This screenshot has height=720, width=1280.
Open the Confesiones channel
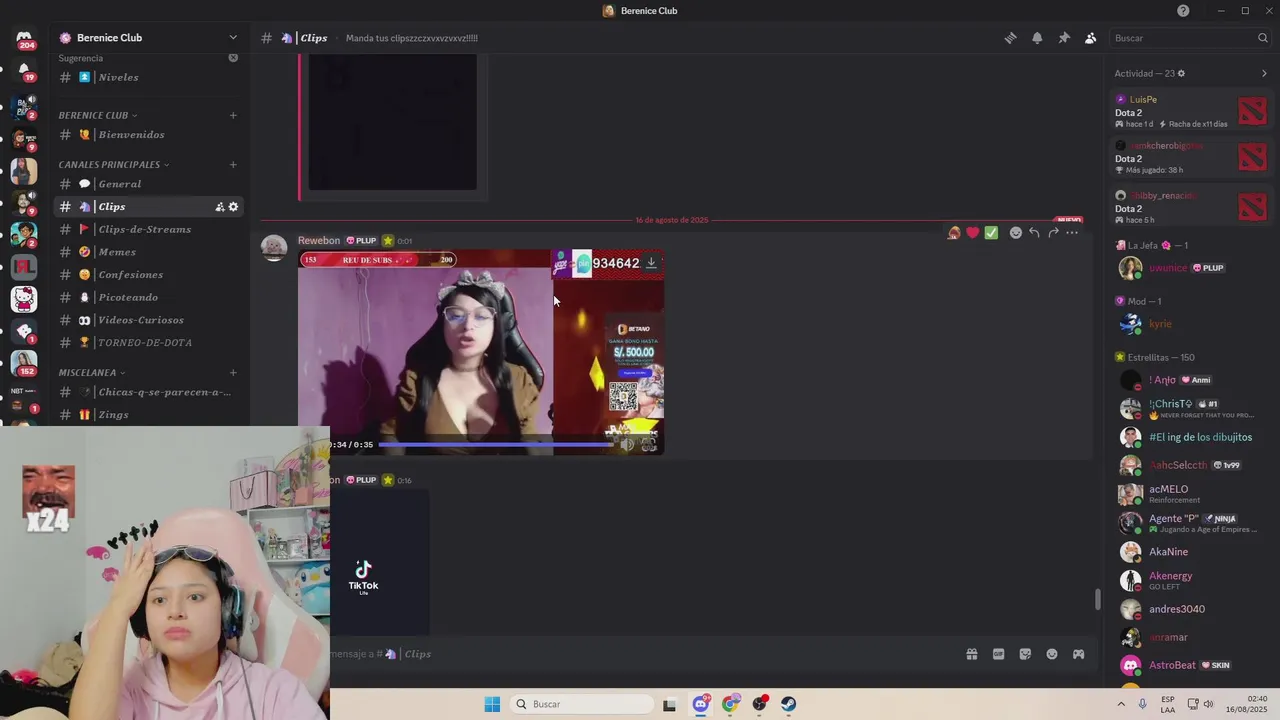130,275
